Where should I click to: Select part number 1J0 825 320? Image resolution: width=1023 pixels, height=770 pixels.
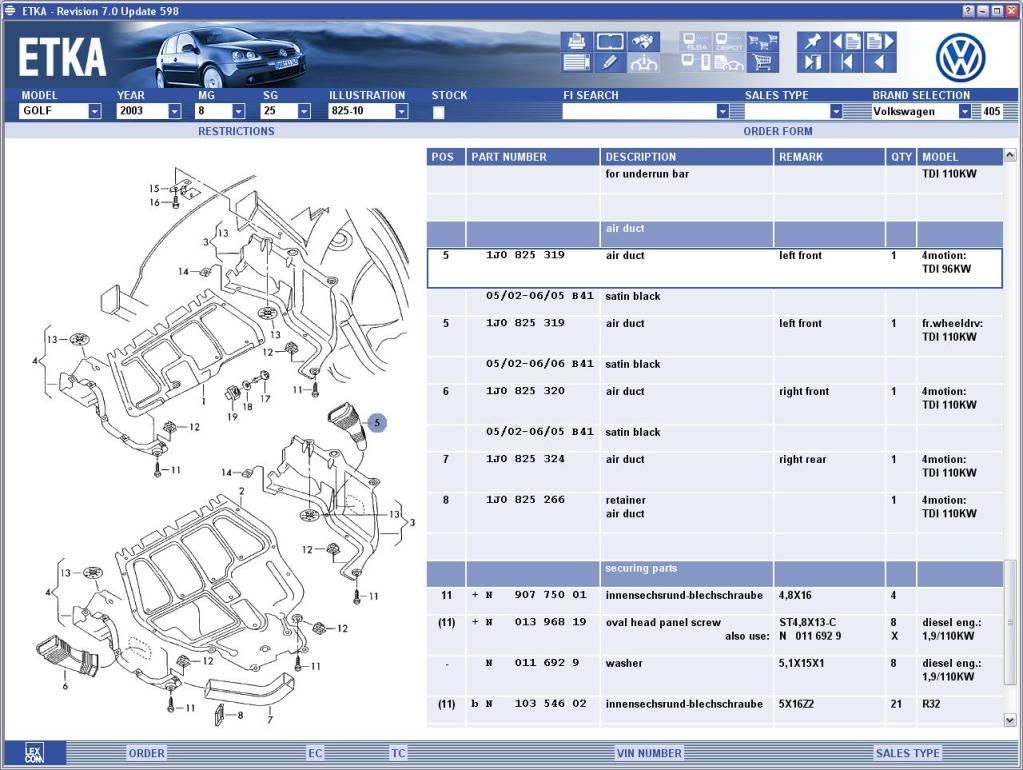[x=525, y=391]
